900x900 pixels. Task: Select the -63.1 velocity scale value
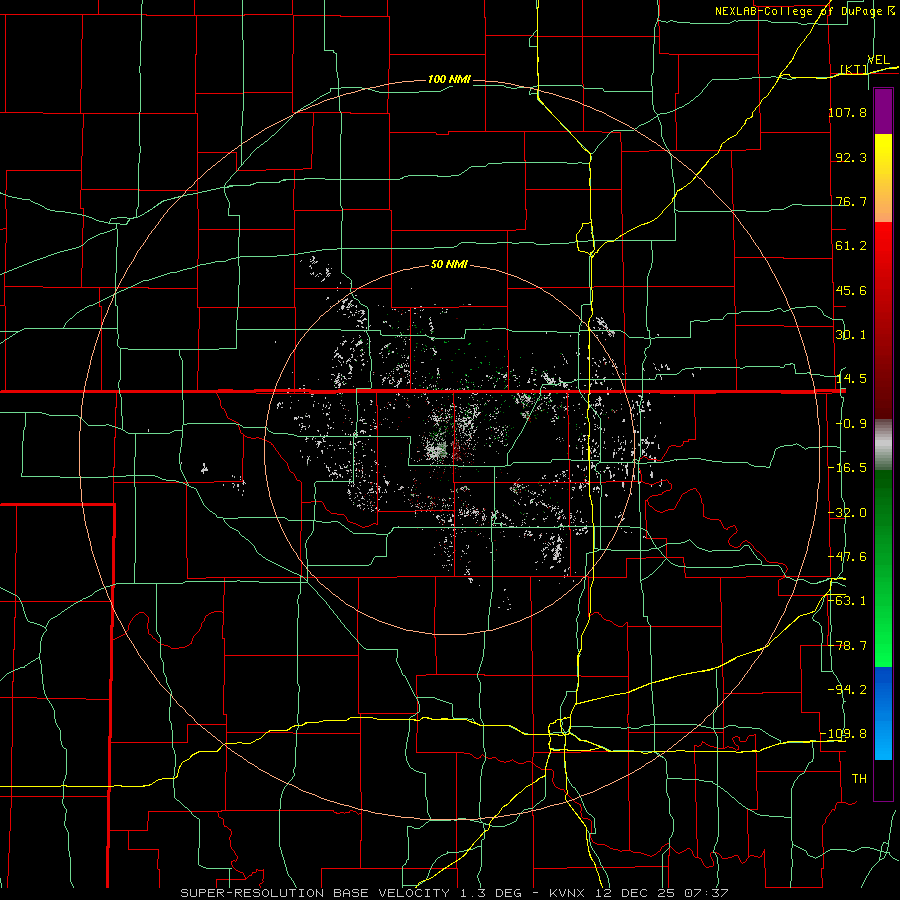(847, 600)
